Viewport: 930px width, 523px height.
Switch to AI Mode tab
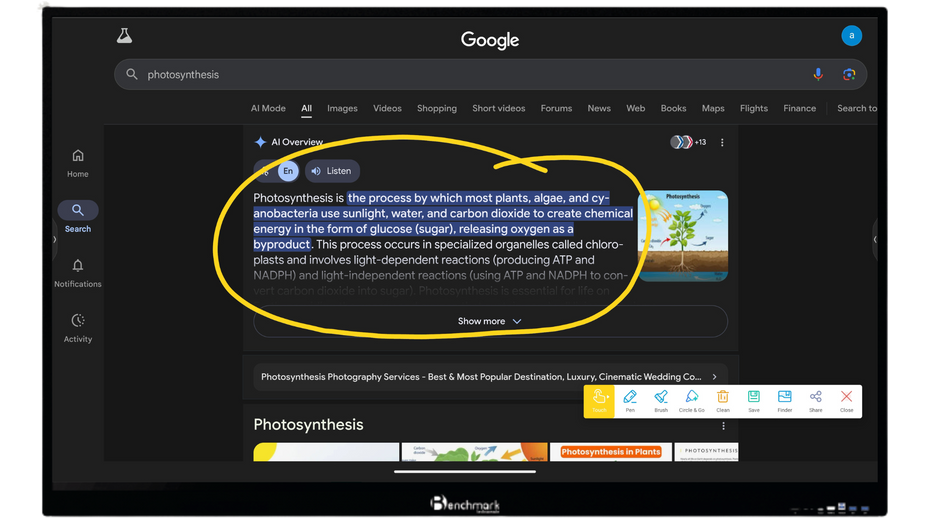pyautogui.click(x=268, y=109)
